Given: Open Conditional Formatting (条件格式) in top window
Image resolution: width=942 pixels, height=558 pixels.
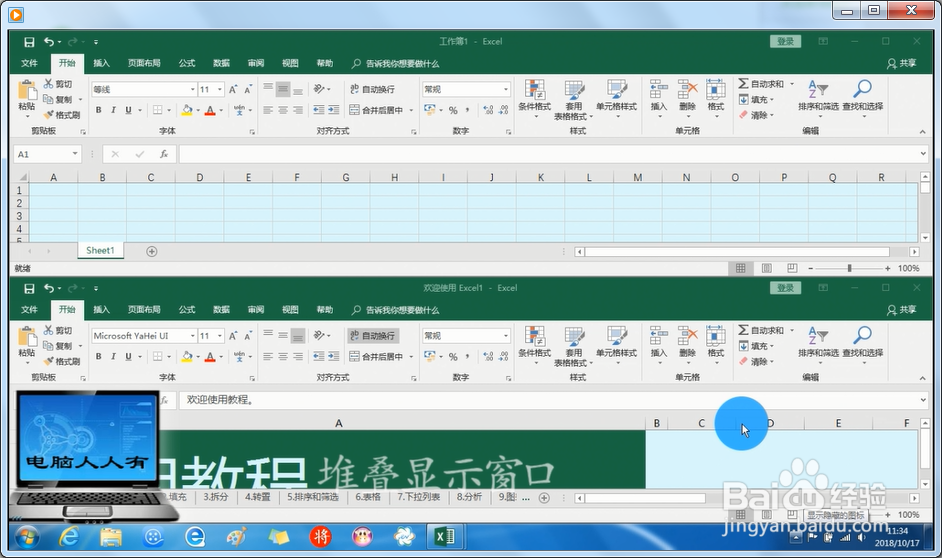Looking at the screenshot, I should click(x=534, y=99).
